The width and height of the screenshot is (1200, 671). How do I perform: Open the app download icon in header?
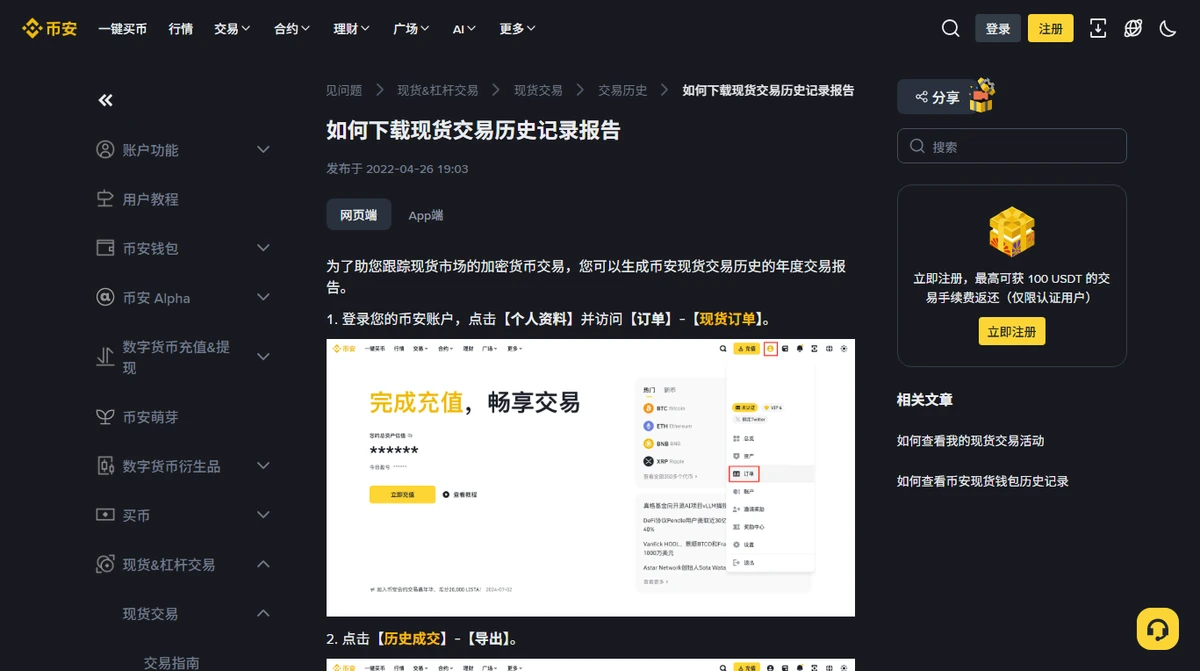coord(1098,28)
